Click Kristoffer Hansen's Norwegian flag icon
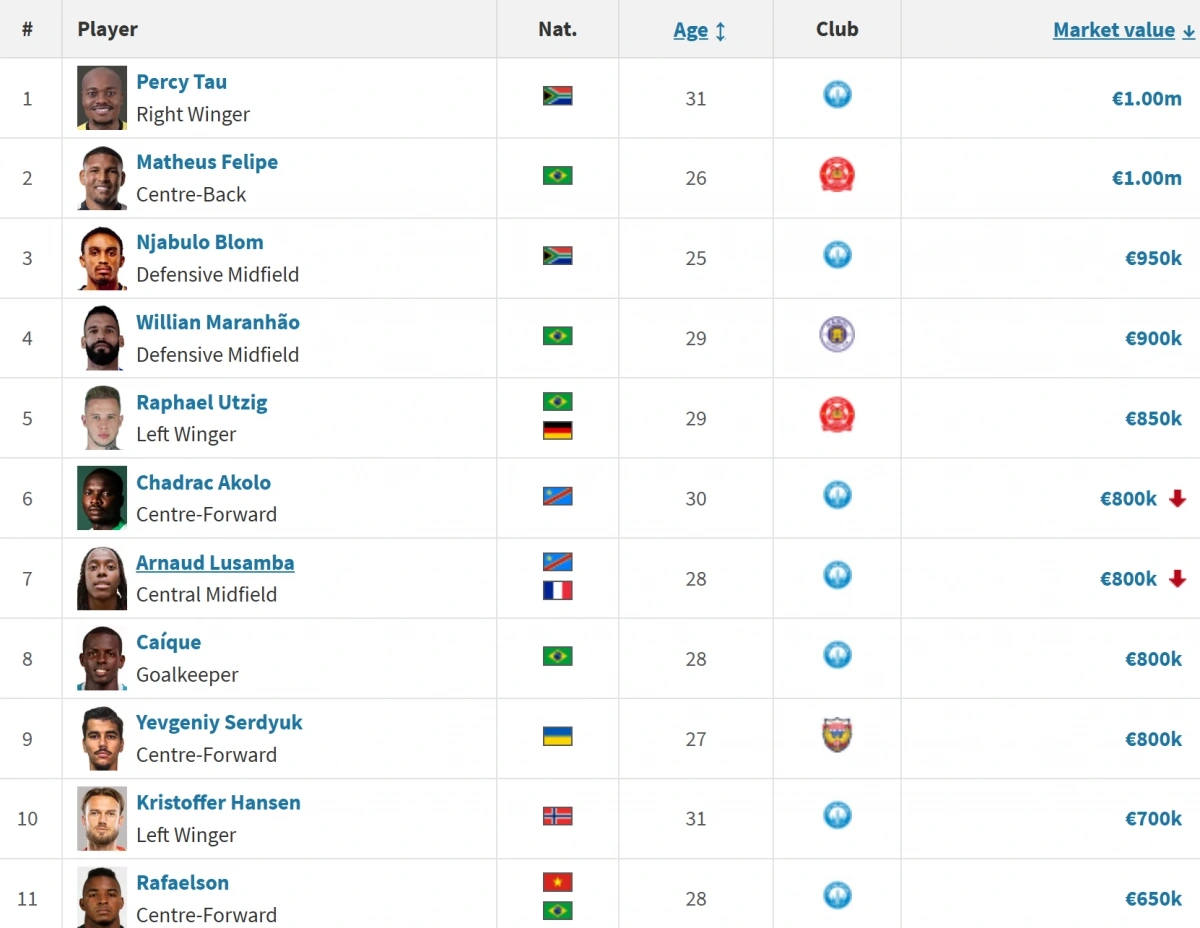Viewport: 1200px width, 928px height. 557,816
